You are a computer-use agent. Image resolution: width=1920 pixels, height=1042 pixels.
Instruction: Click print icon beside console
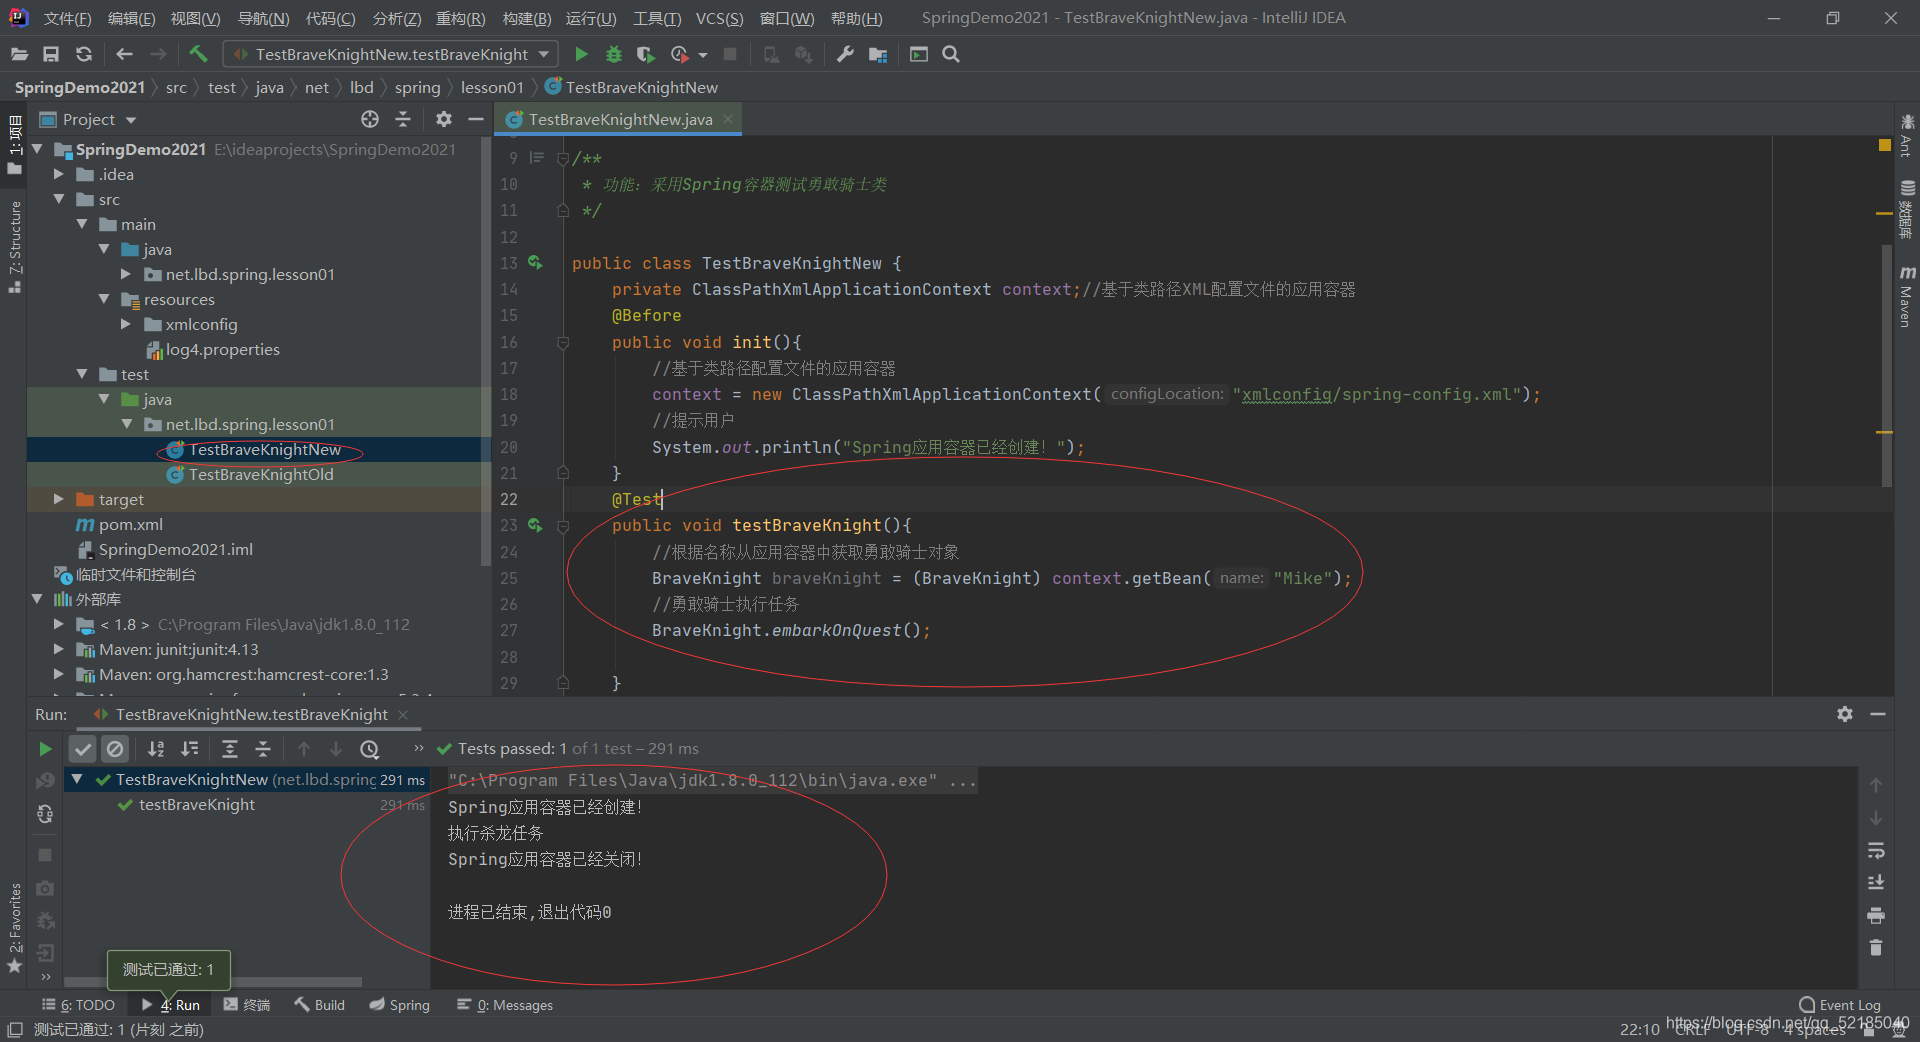coord(1876,915)
